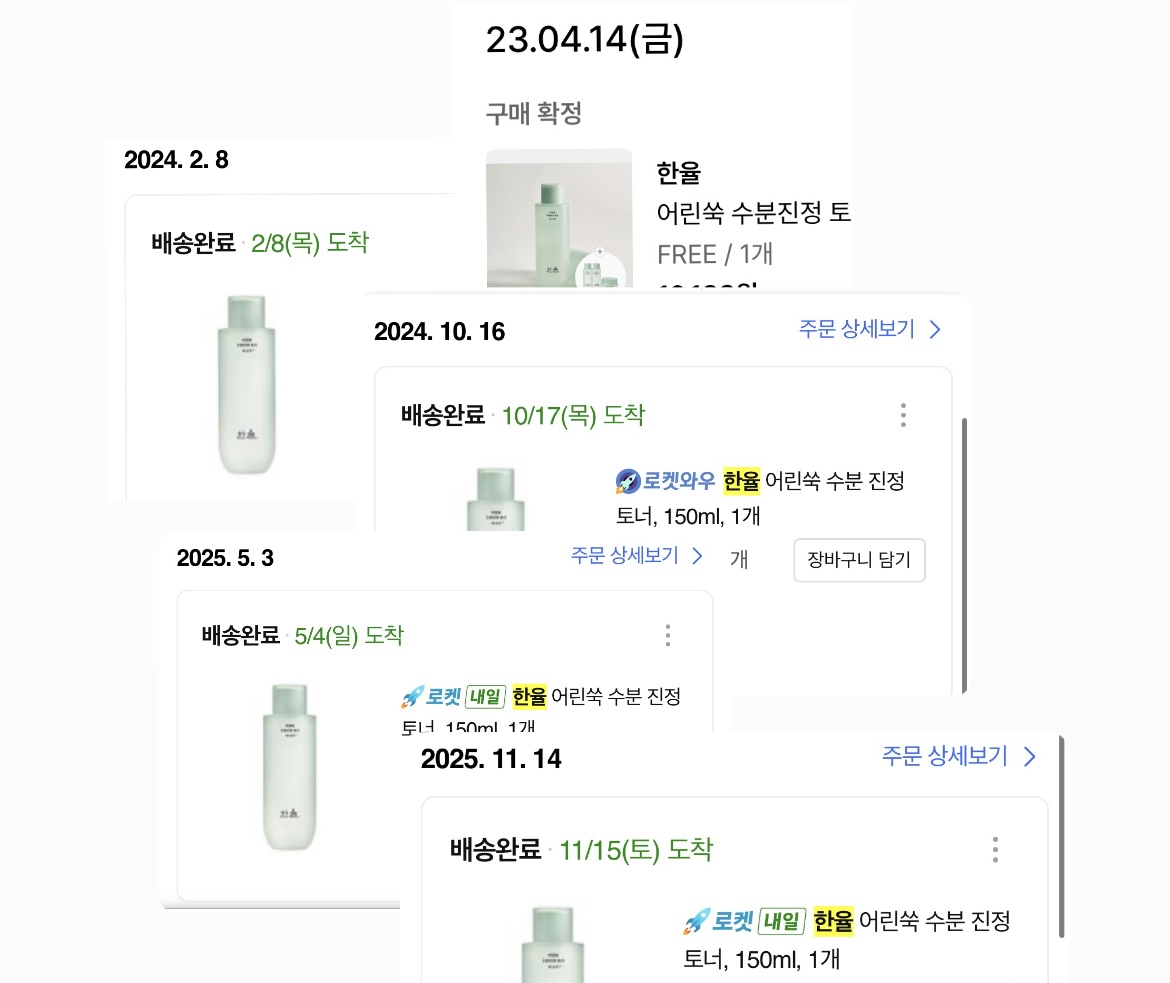
Task: Expand chevron next to the 2024. 10. 16 order details
Action: [x=935, y=330]
